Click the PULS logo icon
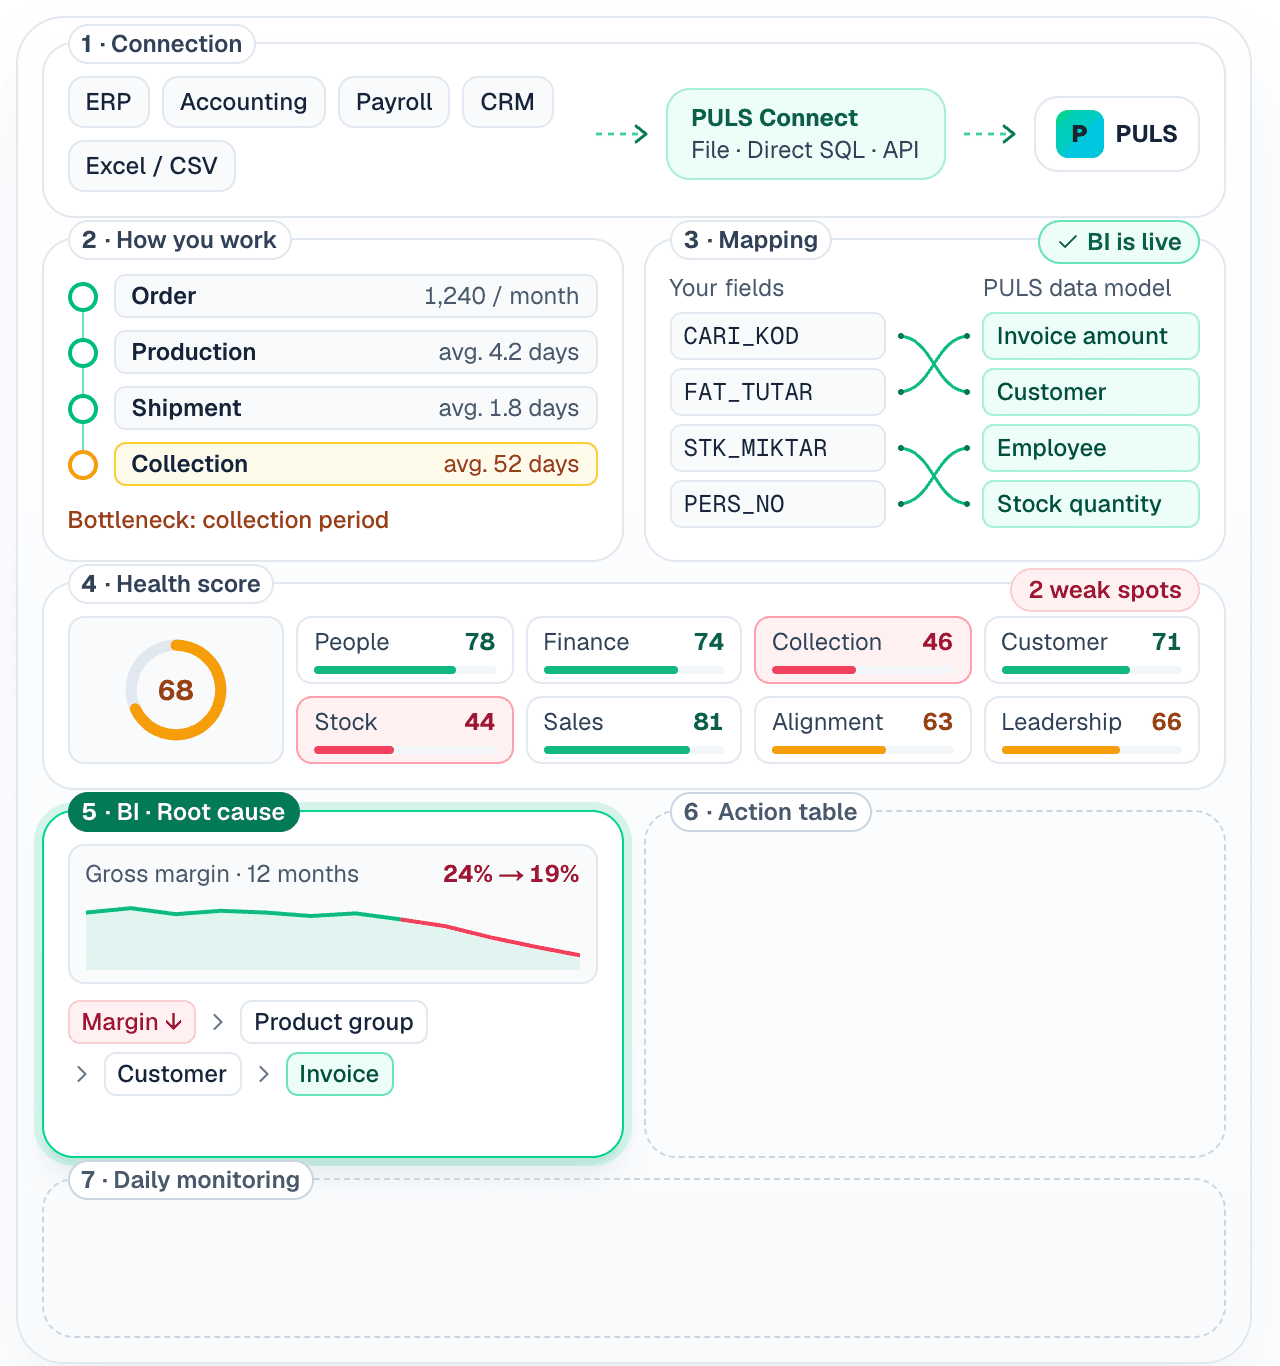This screenshot has width=1280, height=1366. (1080, 134)
